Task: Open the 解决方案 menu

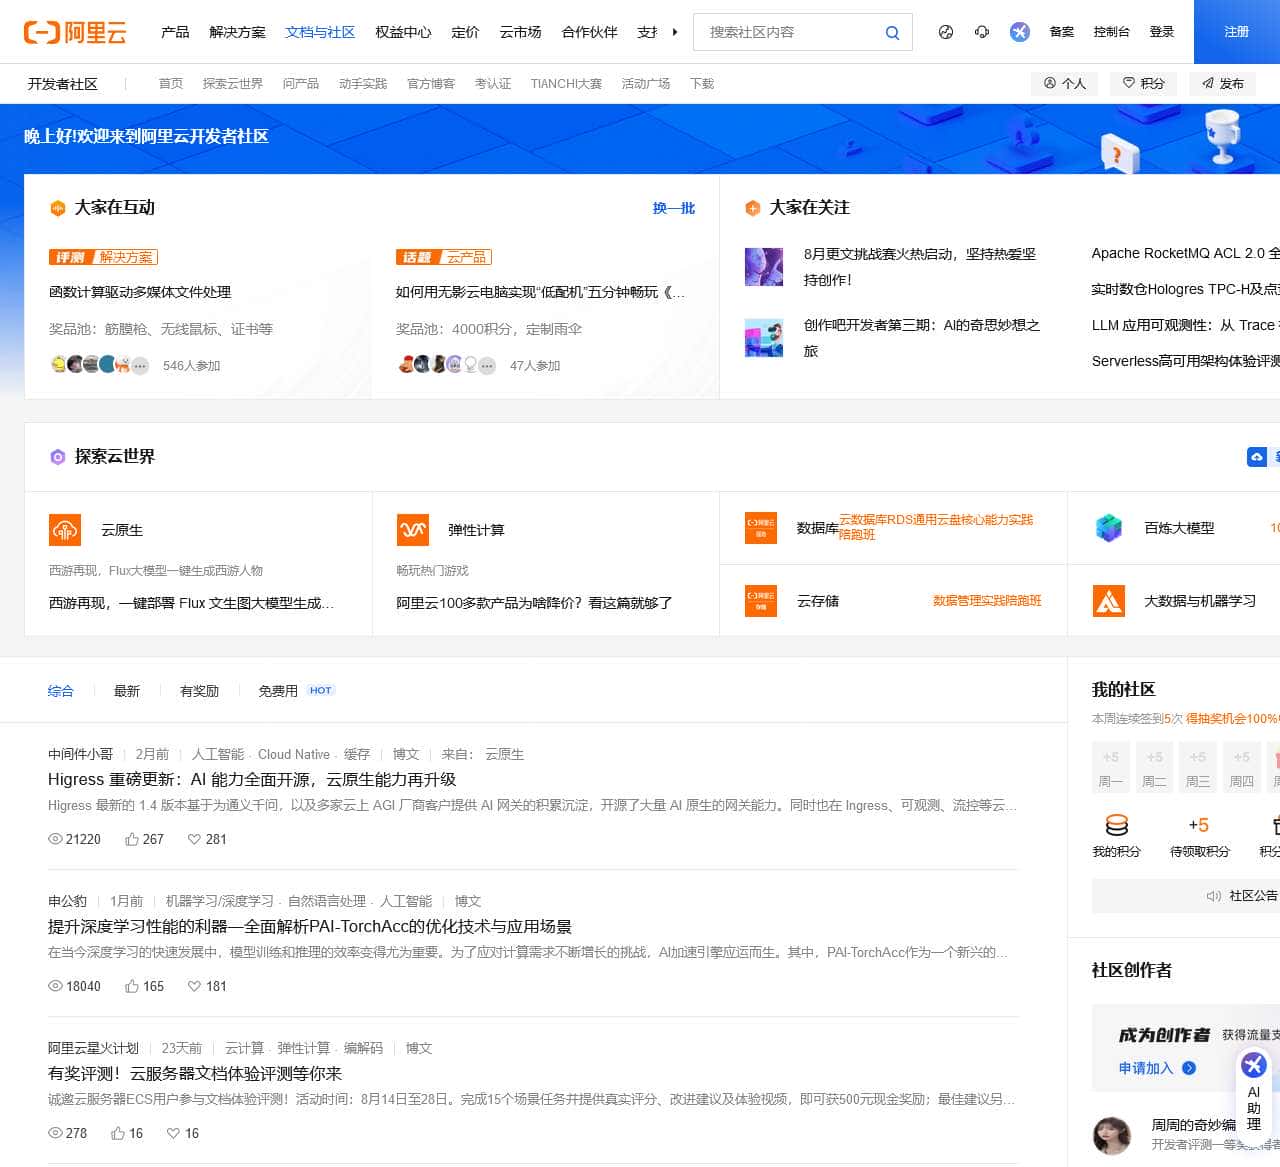Action: coord(237,32)
